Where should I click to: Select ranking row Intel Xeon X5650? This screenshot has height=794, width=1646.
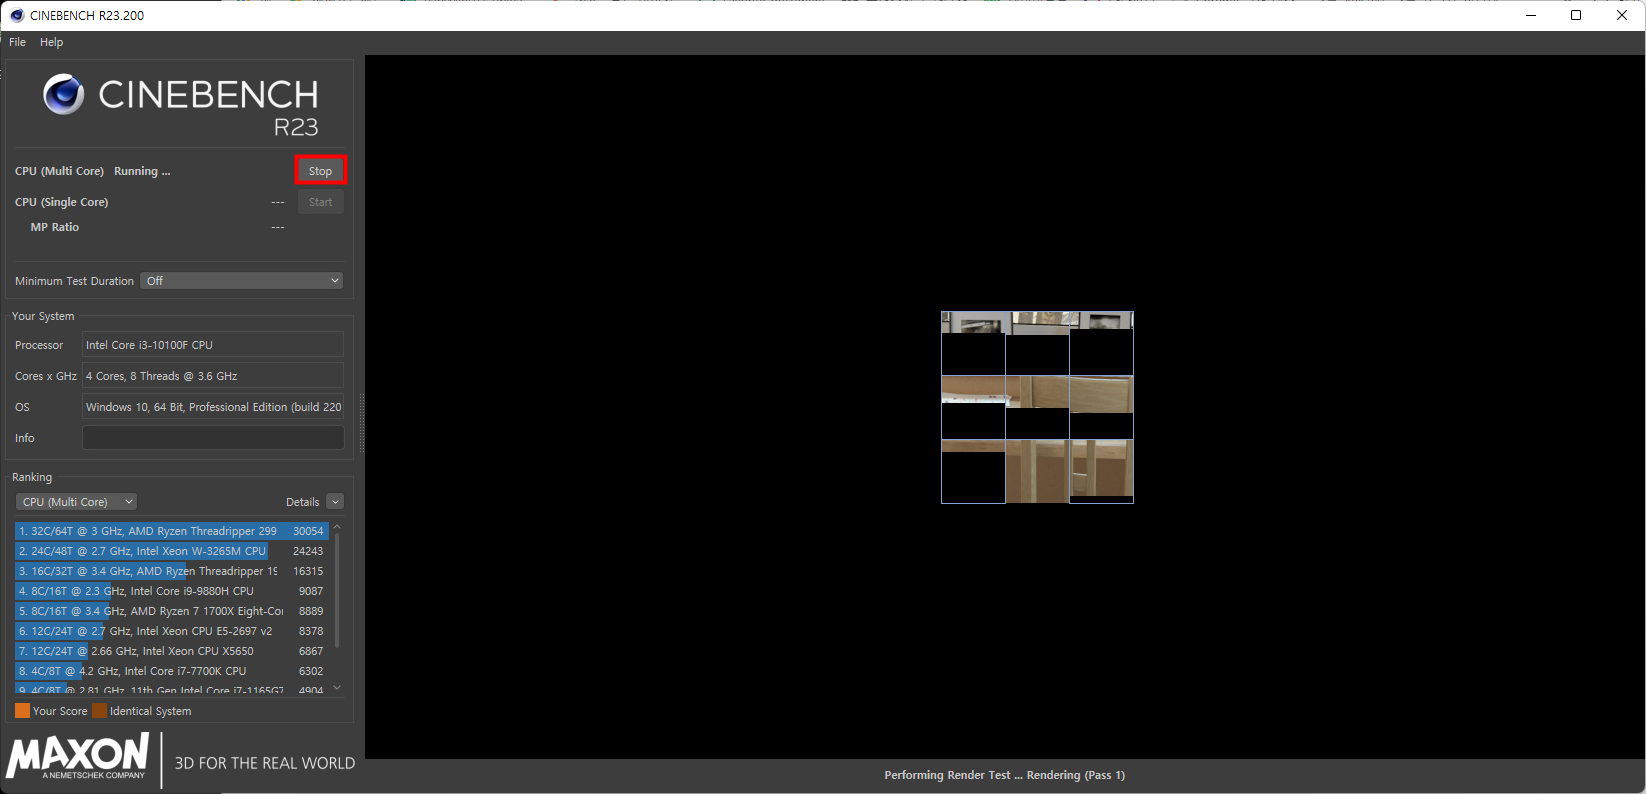point(172,651)
